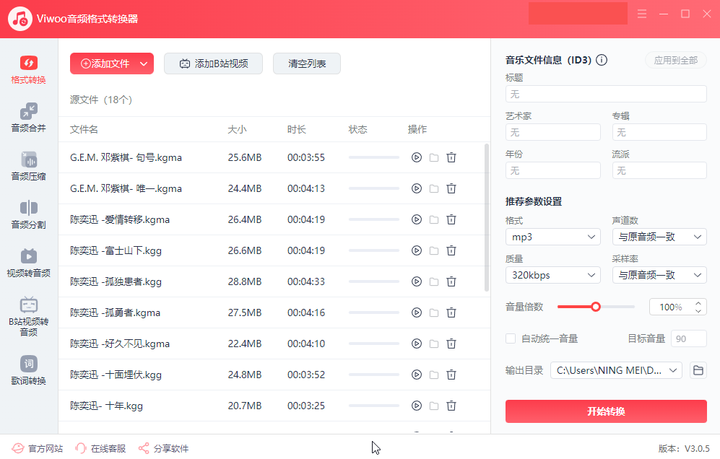This screenshot has height=459, width=720.
Task: Delete 富士山下.kgg row
Action: (x=451, y=251)
